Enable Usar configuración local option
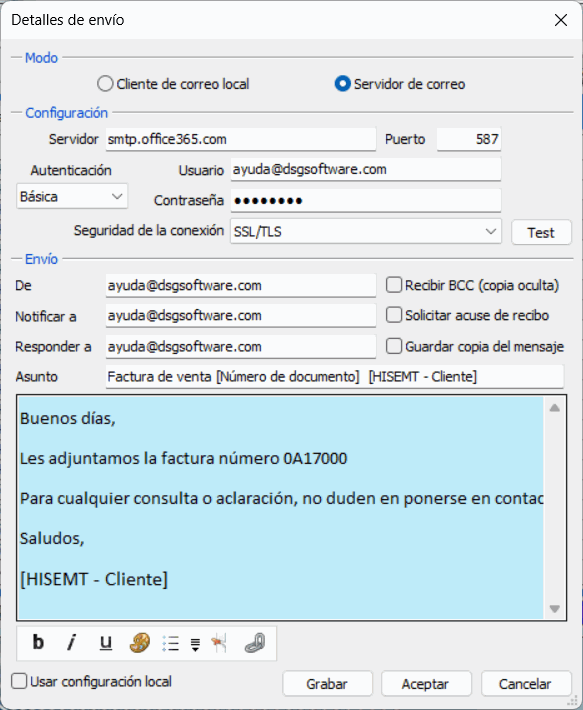Image resolution: width=583 pixels, height=710 pixels. pos(19,681)
